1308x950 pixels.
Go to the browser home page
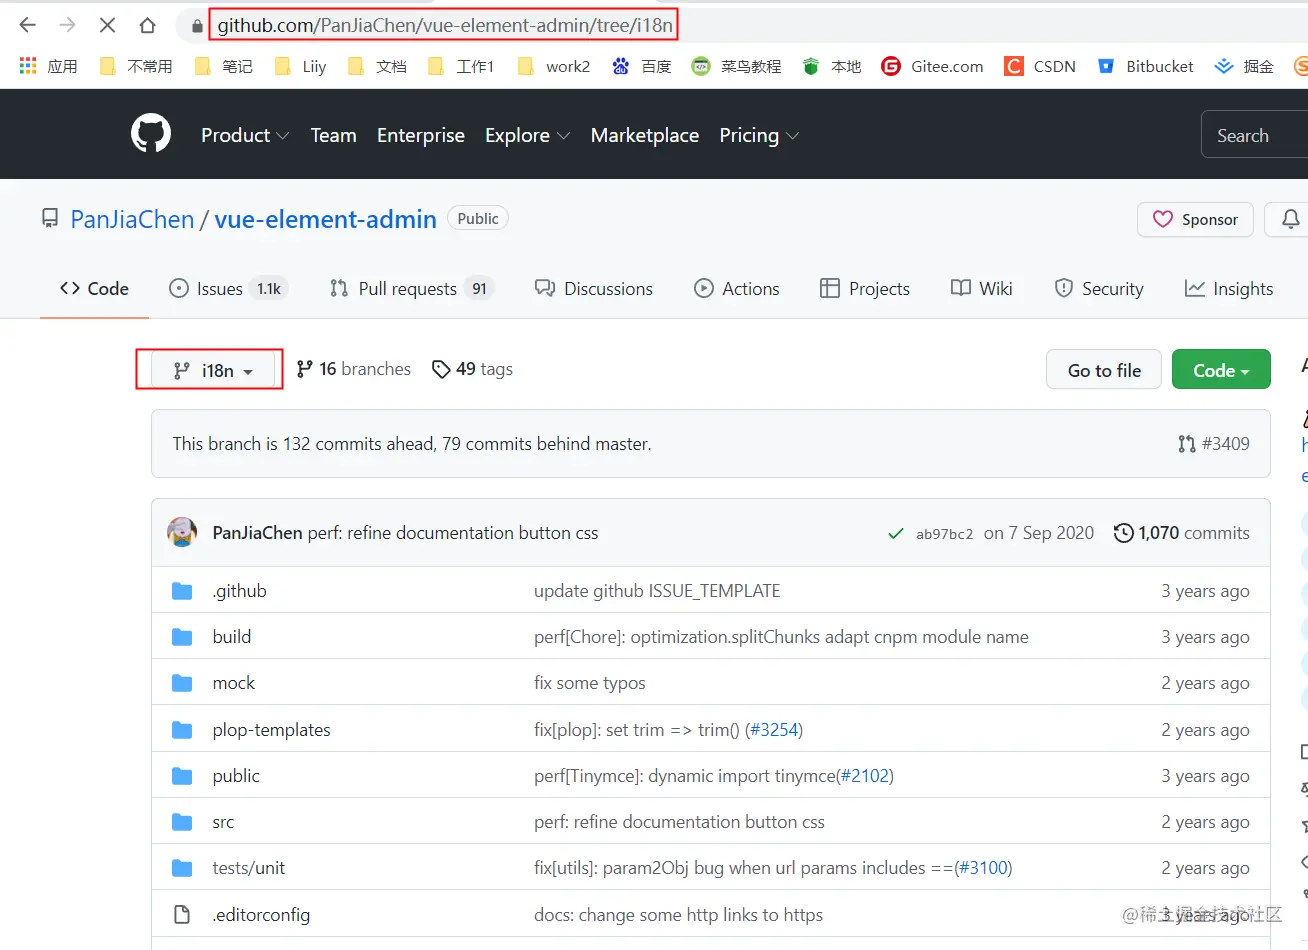147,25
